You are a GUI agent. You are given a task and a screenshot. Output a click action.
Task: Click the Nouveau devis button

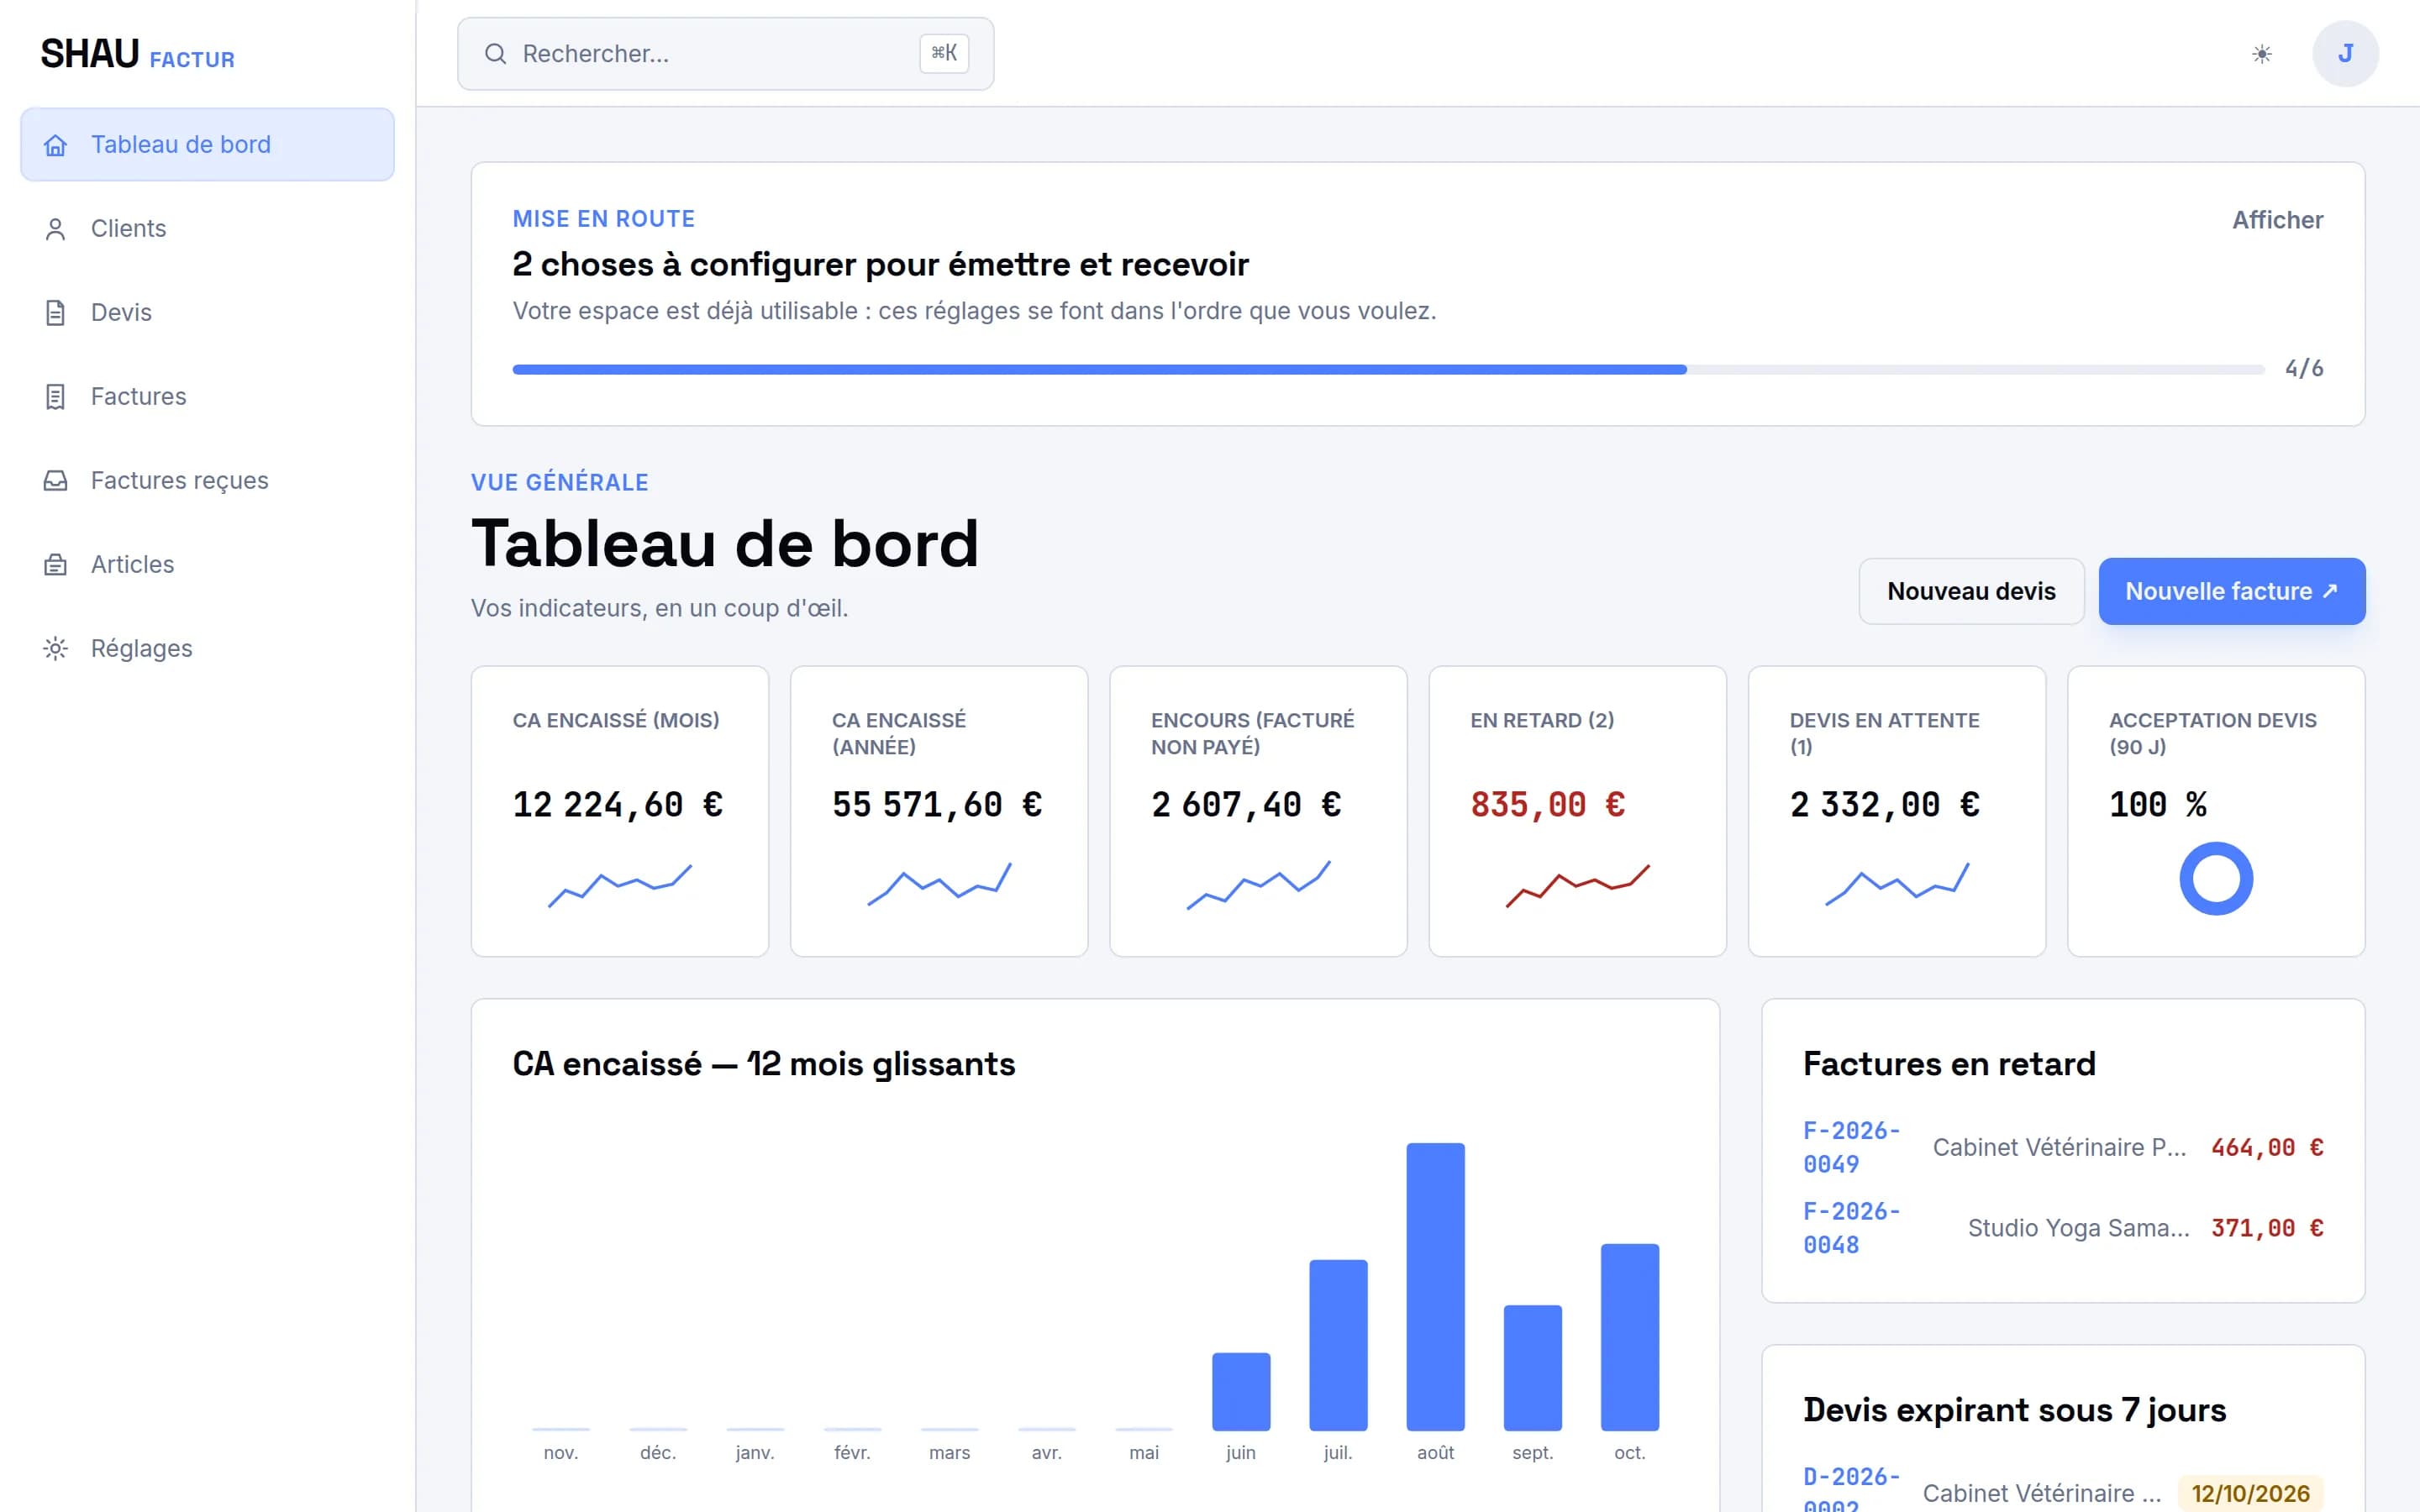1971,591
